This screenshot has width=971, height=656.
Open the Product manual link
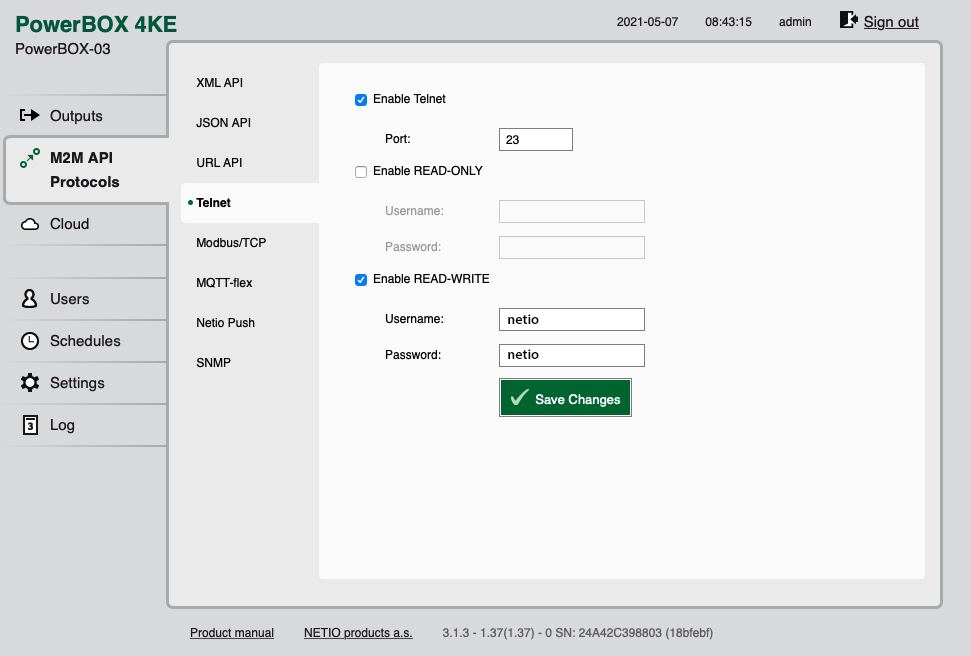[x=232, y=632]
